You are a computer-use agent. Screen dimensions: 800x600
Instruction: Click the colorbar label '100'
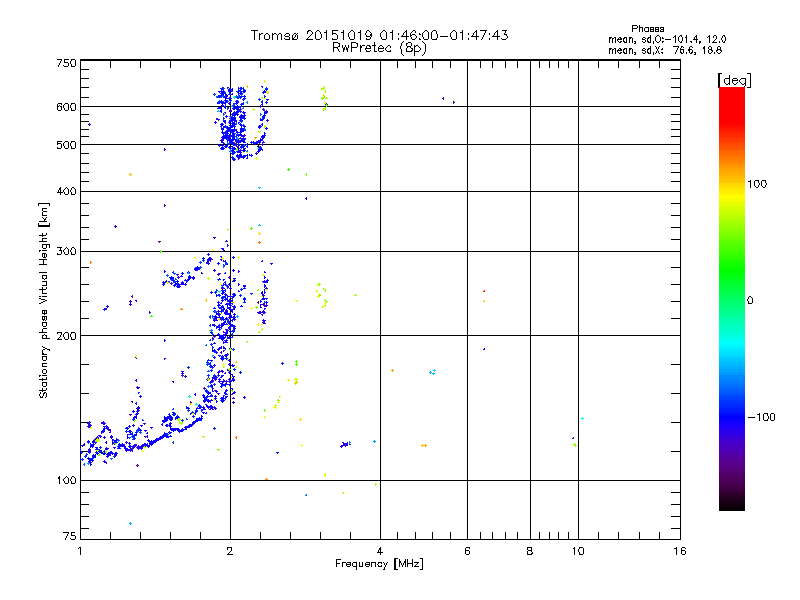click(x=757, y=184)
